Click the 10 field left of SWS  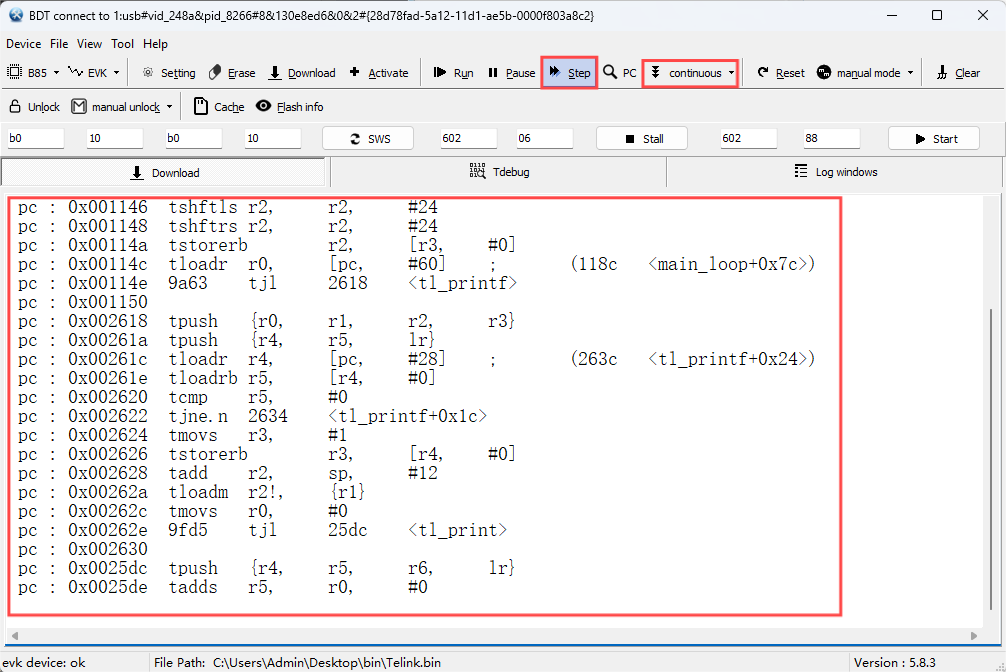(x=273, y=138)
